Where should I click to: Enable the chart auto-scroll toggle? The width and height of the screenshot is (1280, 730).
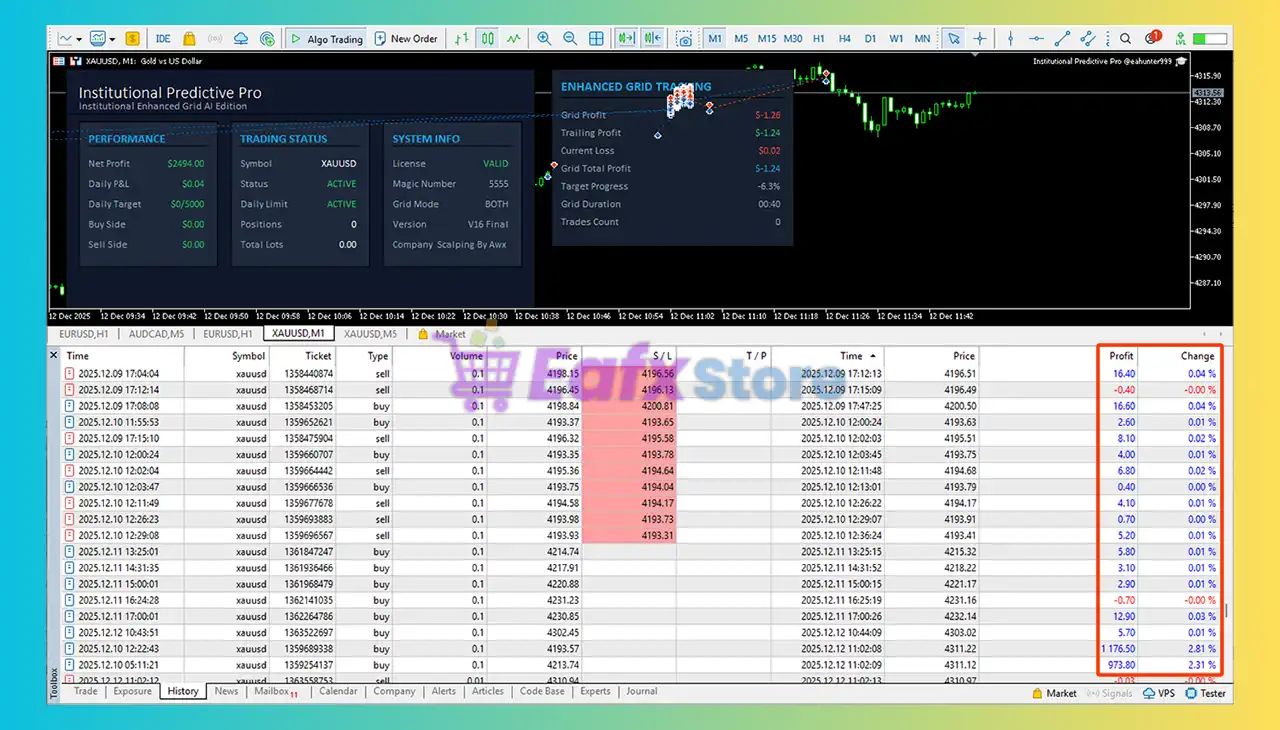[x=627, y=39]
